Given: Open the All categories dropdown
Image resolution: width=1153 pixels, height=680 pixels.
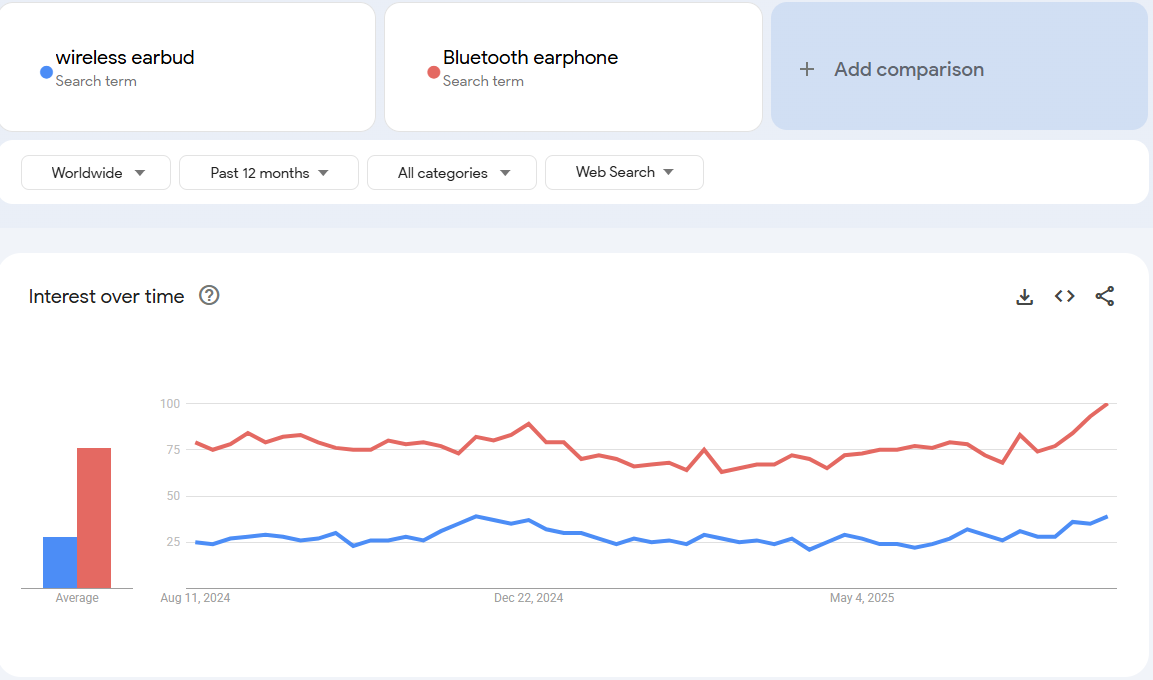Looking at the screenshot, I should pos(451,172).
